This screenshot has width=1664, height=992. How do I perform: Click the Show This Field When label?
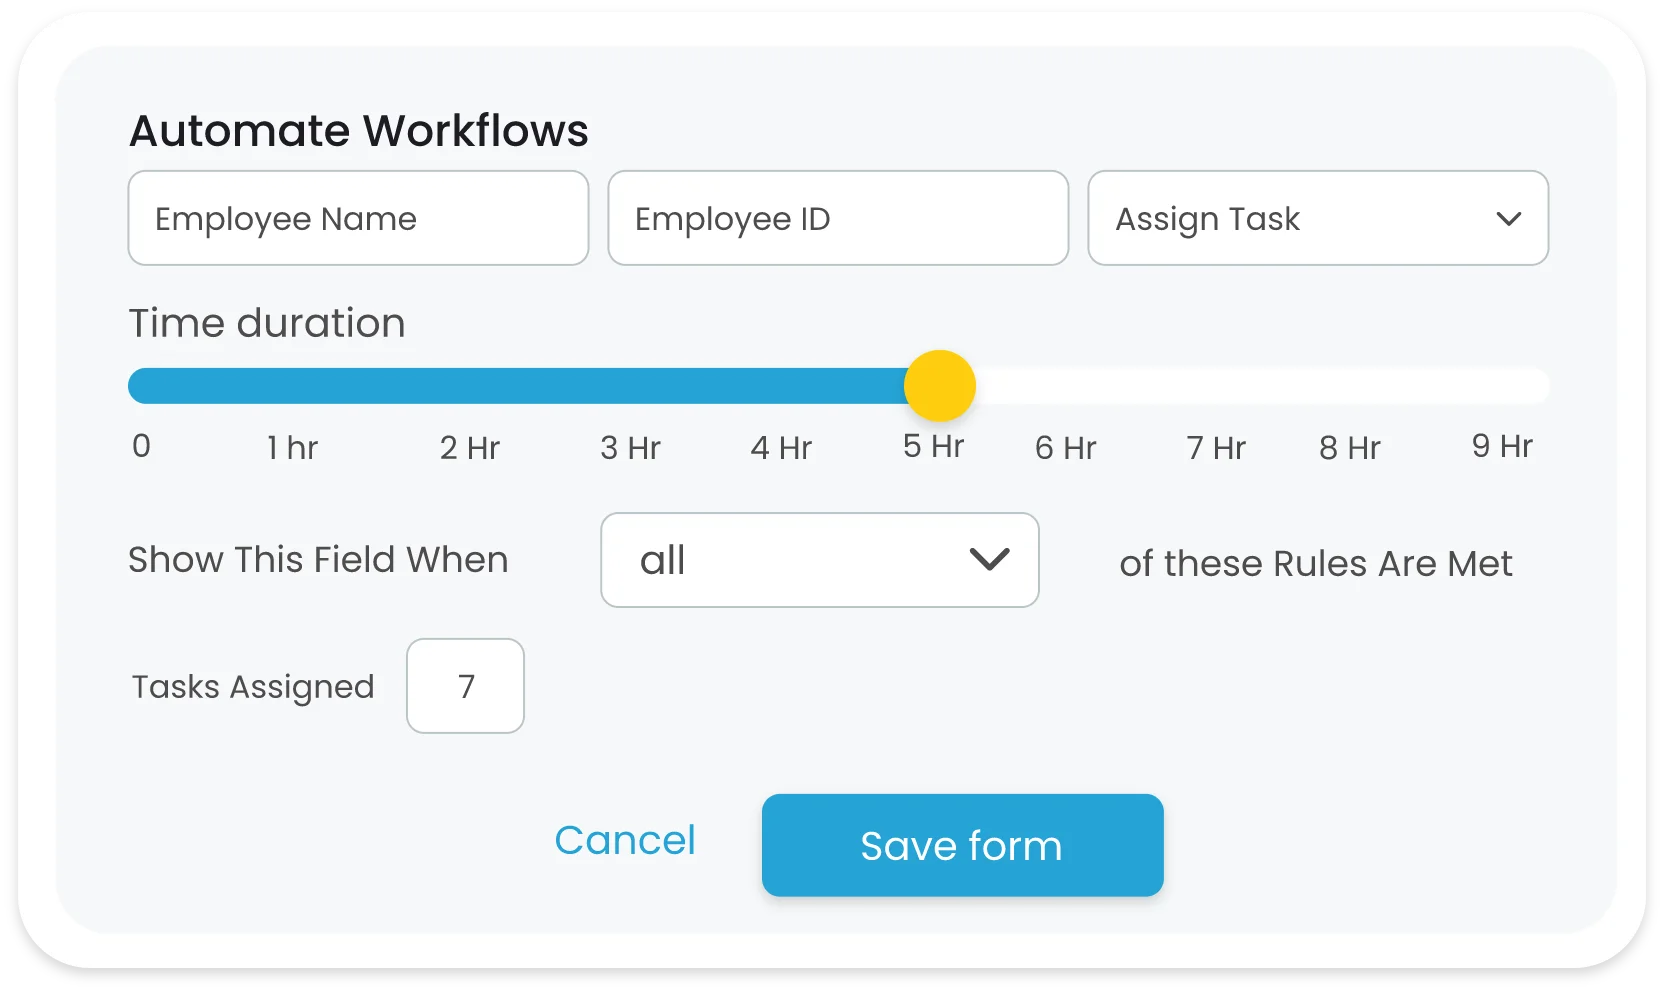[x=318, y=560]
